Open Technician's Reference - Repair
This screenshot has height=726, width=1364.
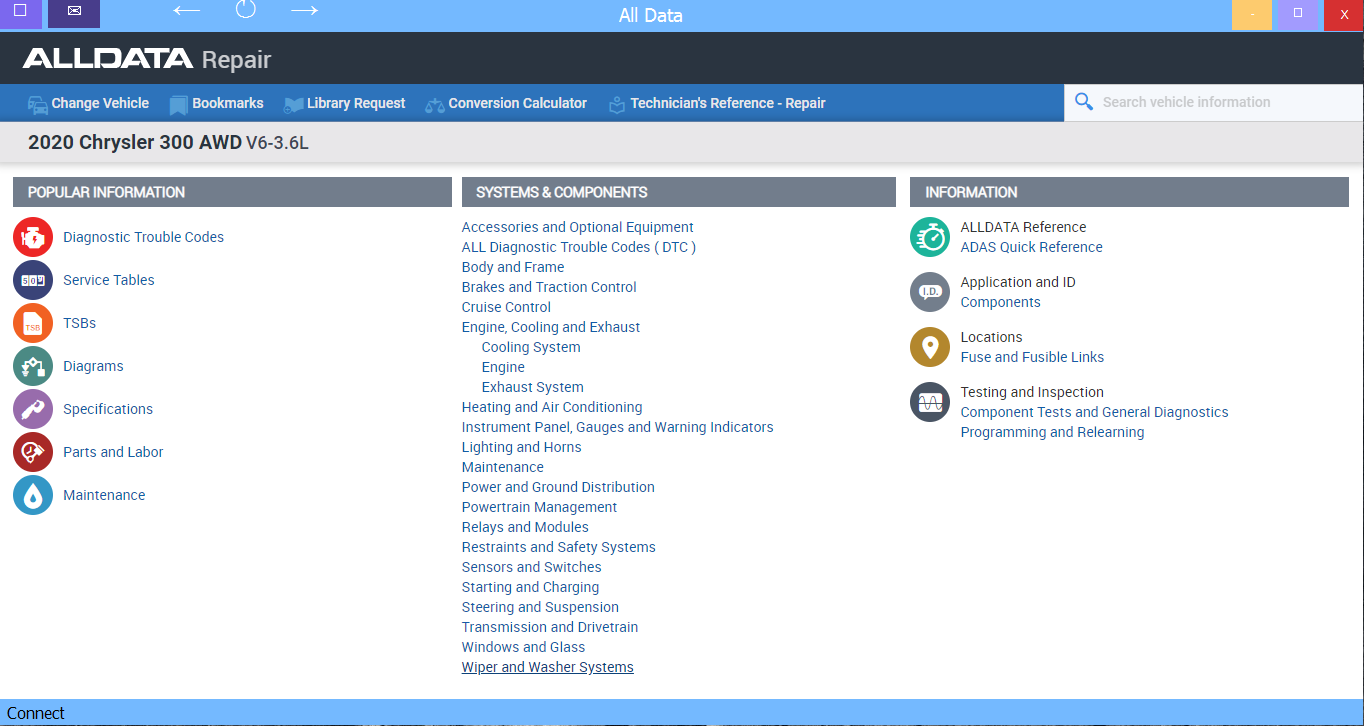(x=716, y=103)
